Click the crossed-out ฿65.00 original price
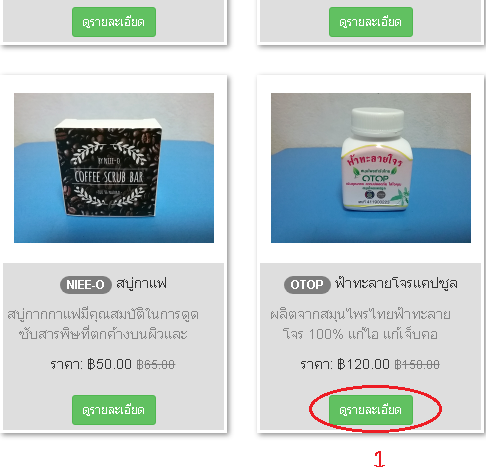486x473 pixels. (156, 364)
